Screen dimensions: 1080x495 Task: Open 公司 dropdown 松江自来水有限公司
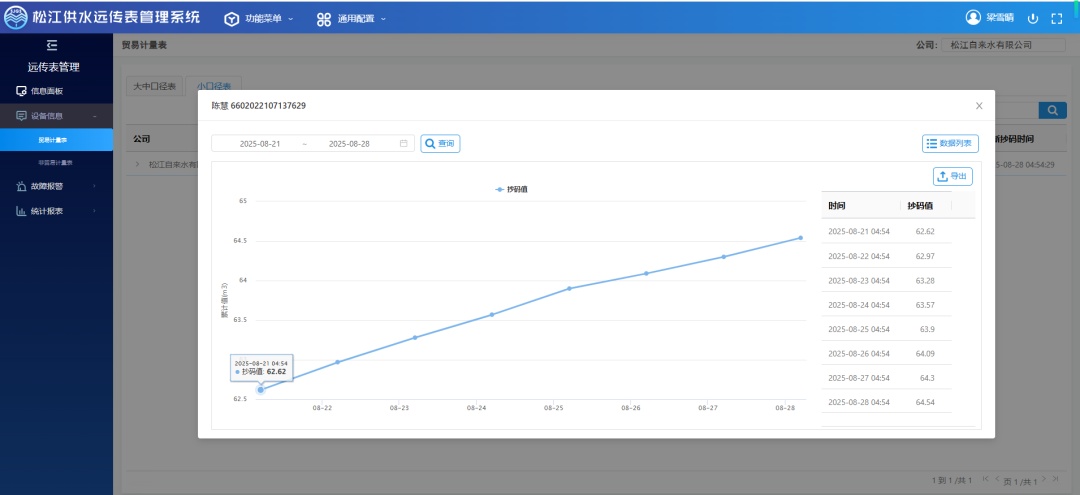pyautogui.click(x=1003, y=45)
